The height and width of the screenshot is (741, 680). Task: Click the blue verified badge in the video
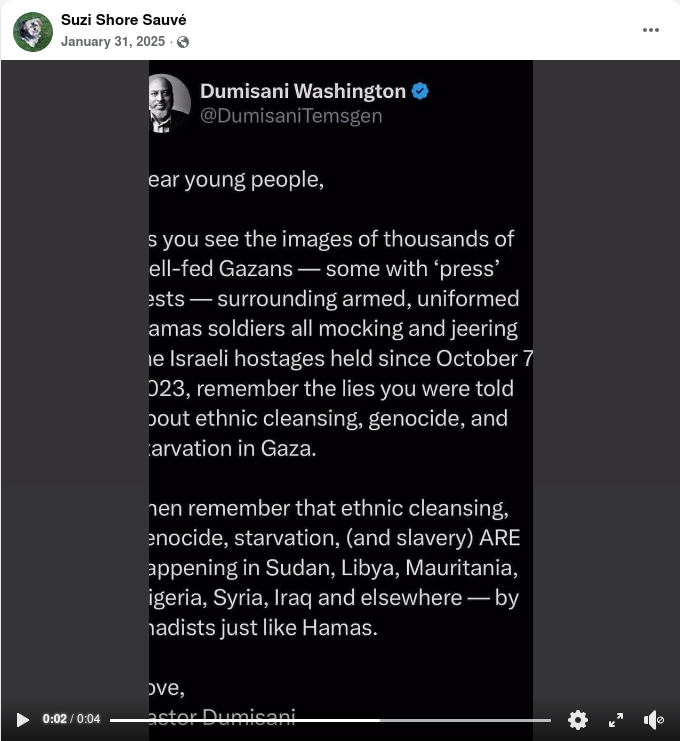coord(420,91)
